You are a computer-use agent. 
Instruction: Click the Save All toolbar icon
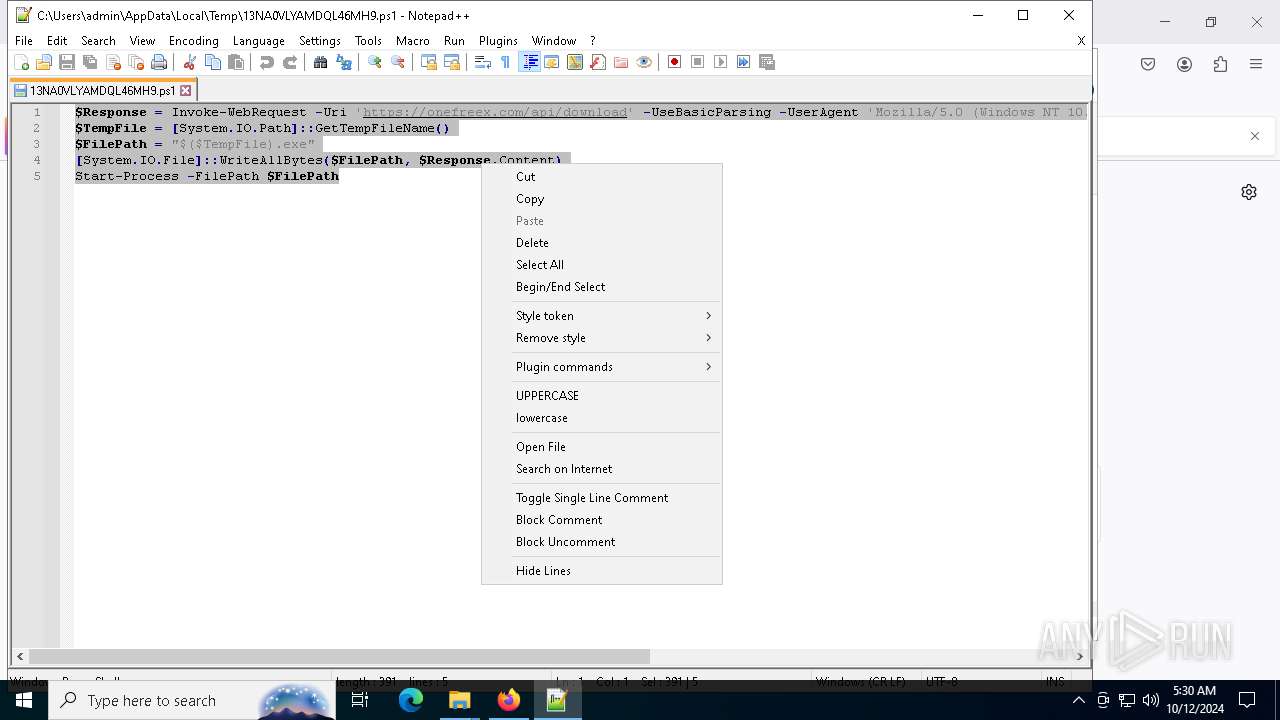(x=90, y=62)
